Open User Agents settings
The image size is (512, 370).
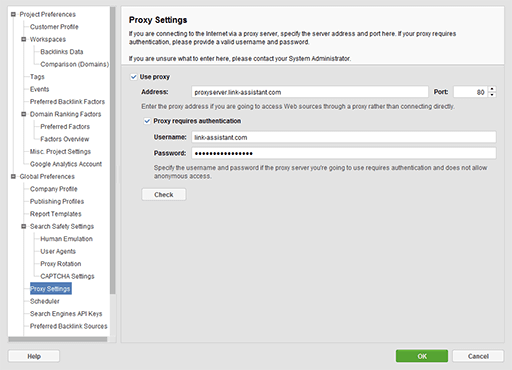tap(58, 251)
